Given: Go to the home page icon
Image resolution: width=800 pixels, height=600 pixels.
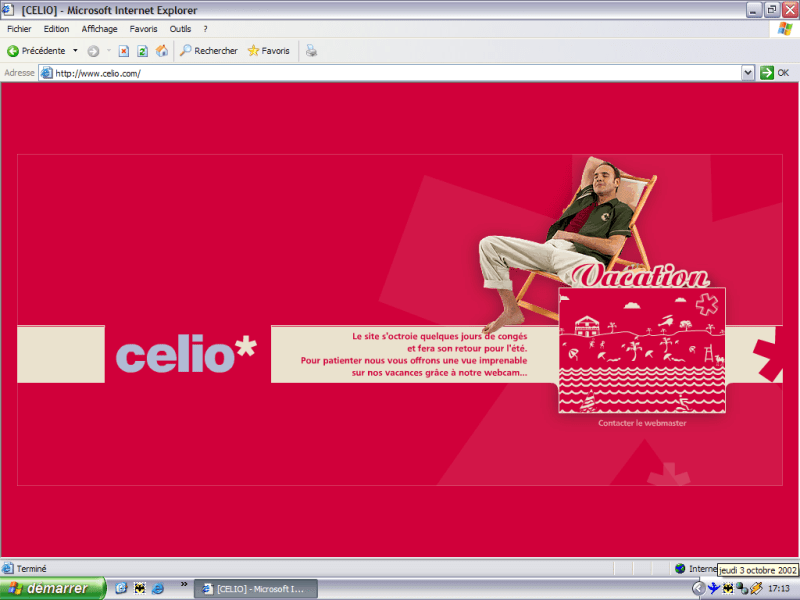Looking at the screenshot, I should pos(162,51).
